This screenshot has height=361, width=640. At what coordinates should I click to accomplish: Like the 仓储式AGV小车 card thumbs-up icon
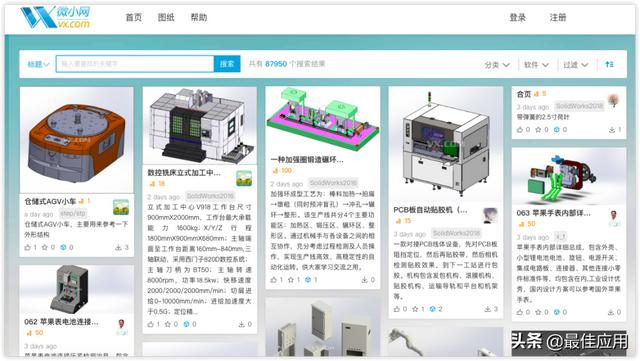coord(28,247)
